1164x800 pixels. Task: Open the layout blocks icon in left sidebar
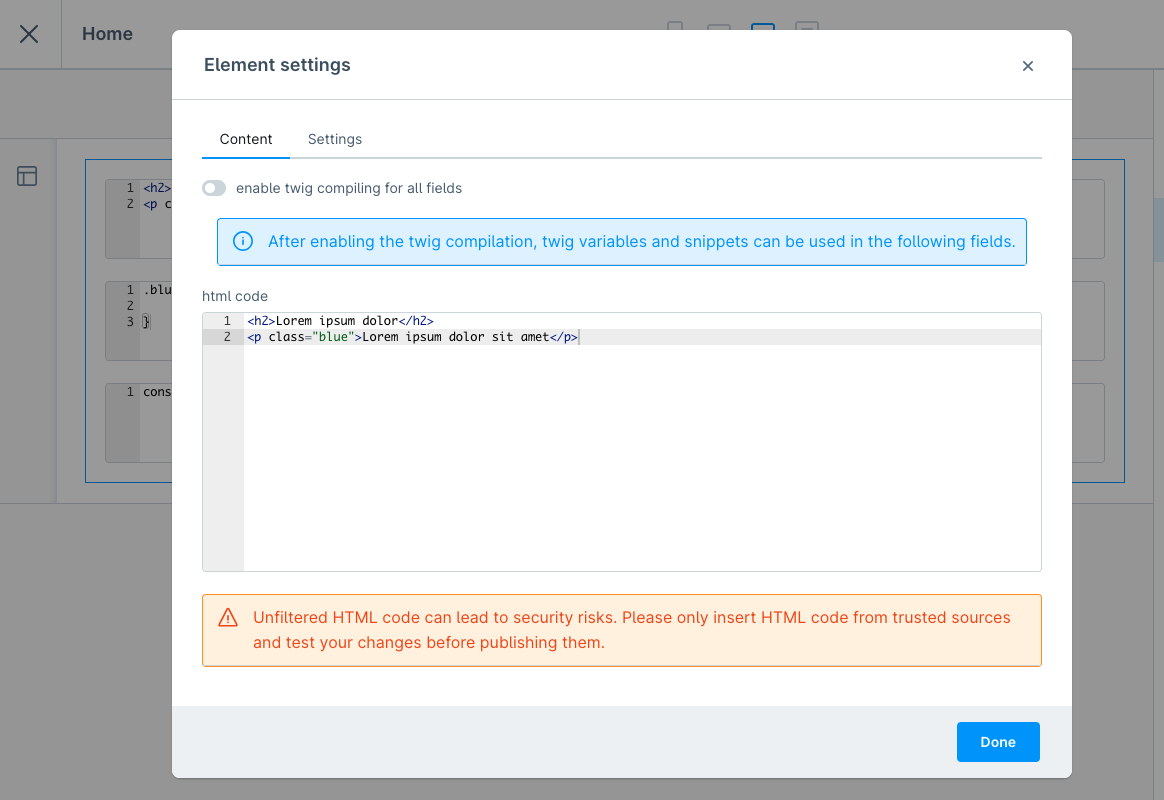coord(27,177)
